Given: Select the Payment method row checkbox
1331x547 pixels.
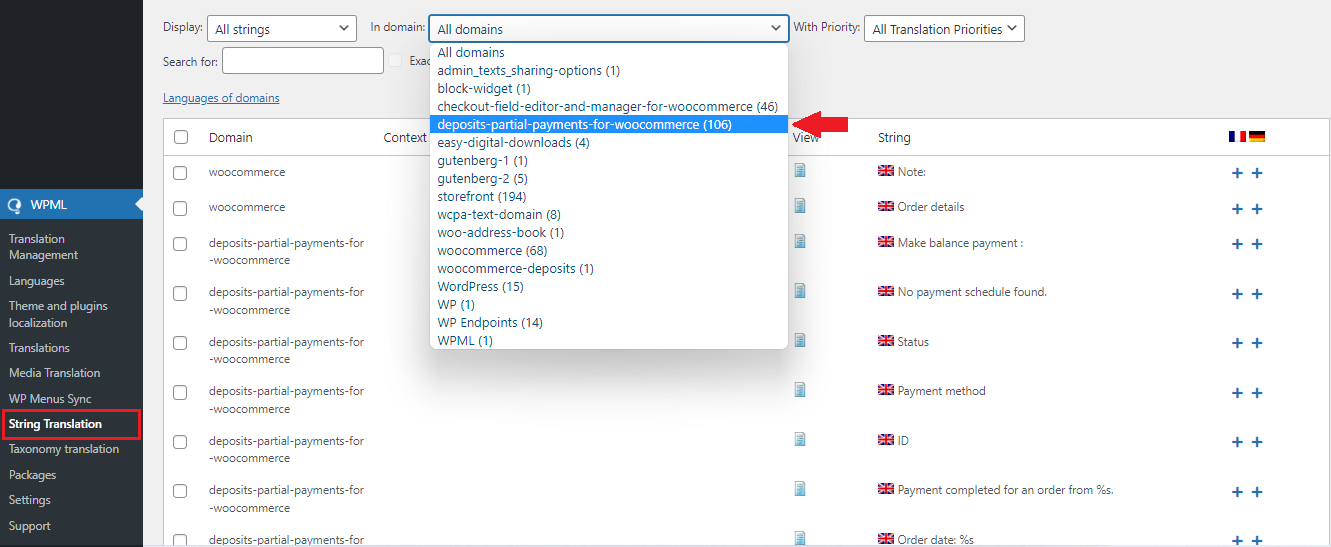Looking at the screenshot, I should click(180, 392).
